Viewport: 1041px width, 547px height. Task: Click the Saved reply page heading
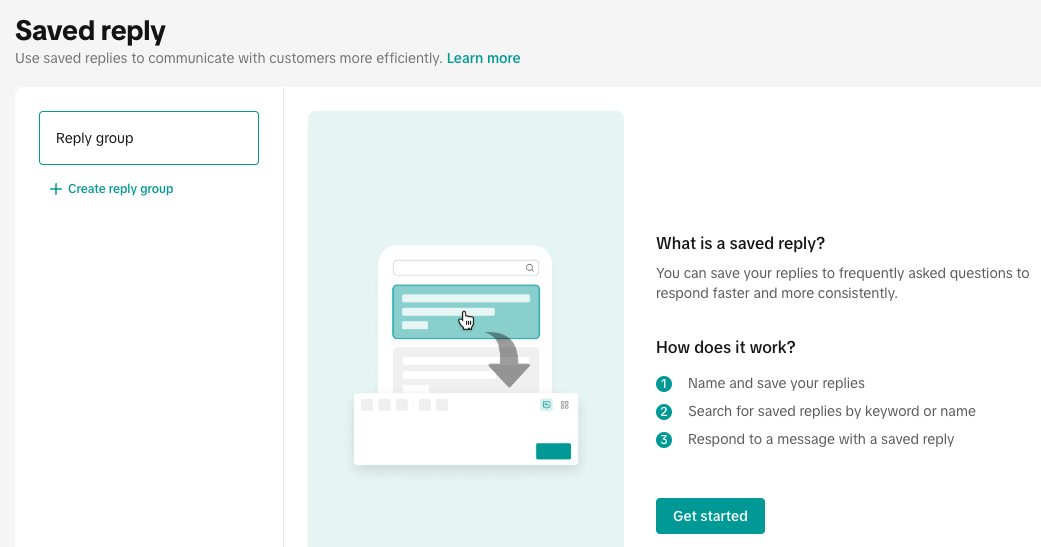pos(91,31)
